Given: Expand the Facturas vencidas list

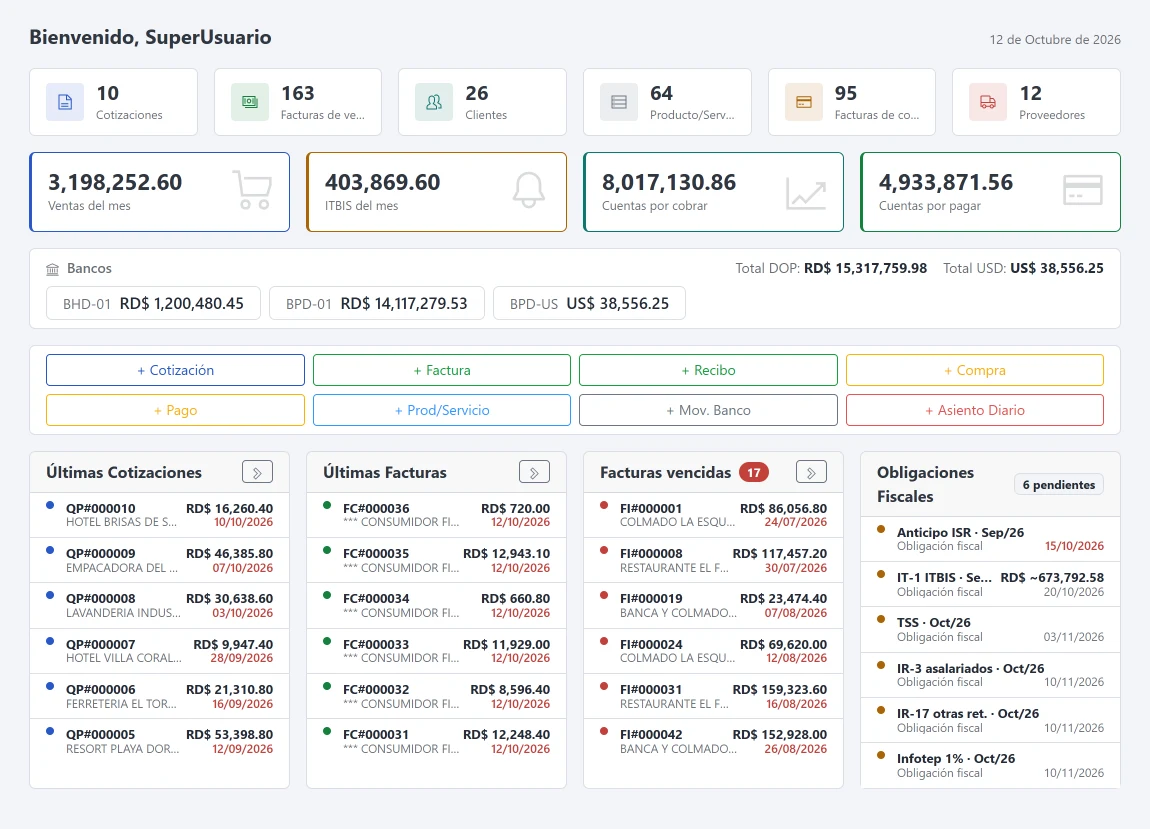Looking at the screenshot, I should (811, 472).
